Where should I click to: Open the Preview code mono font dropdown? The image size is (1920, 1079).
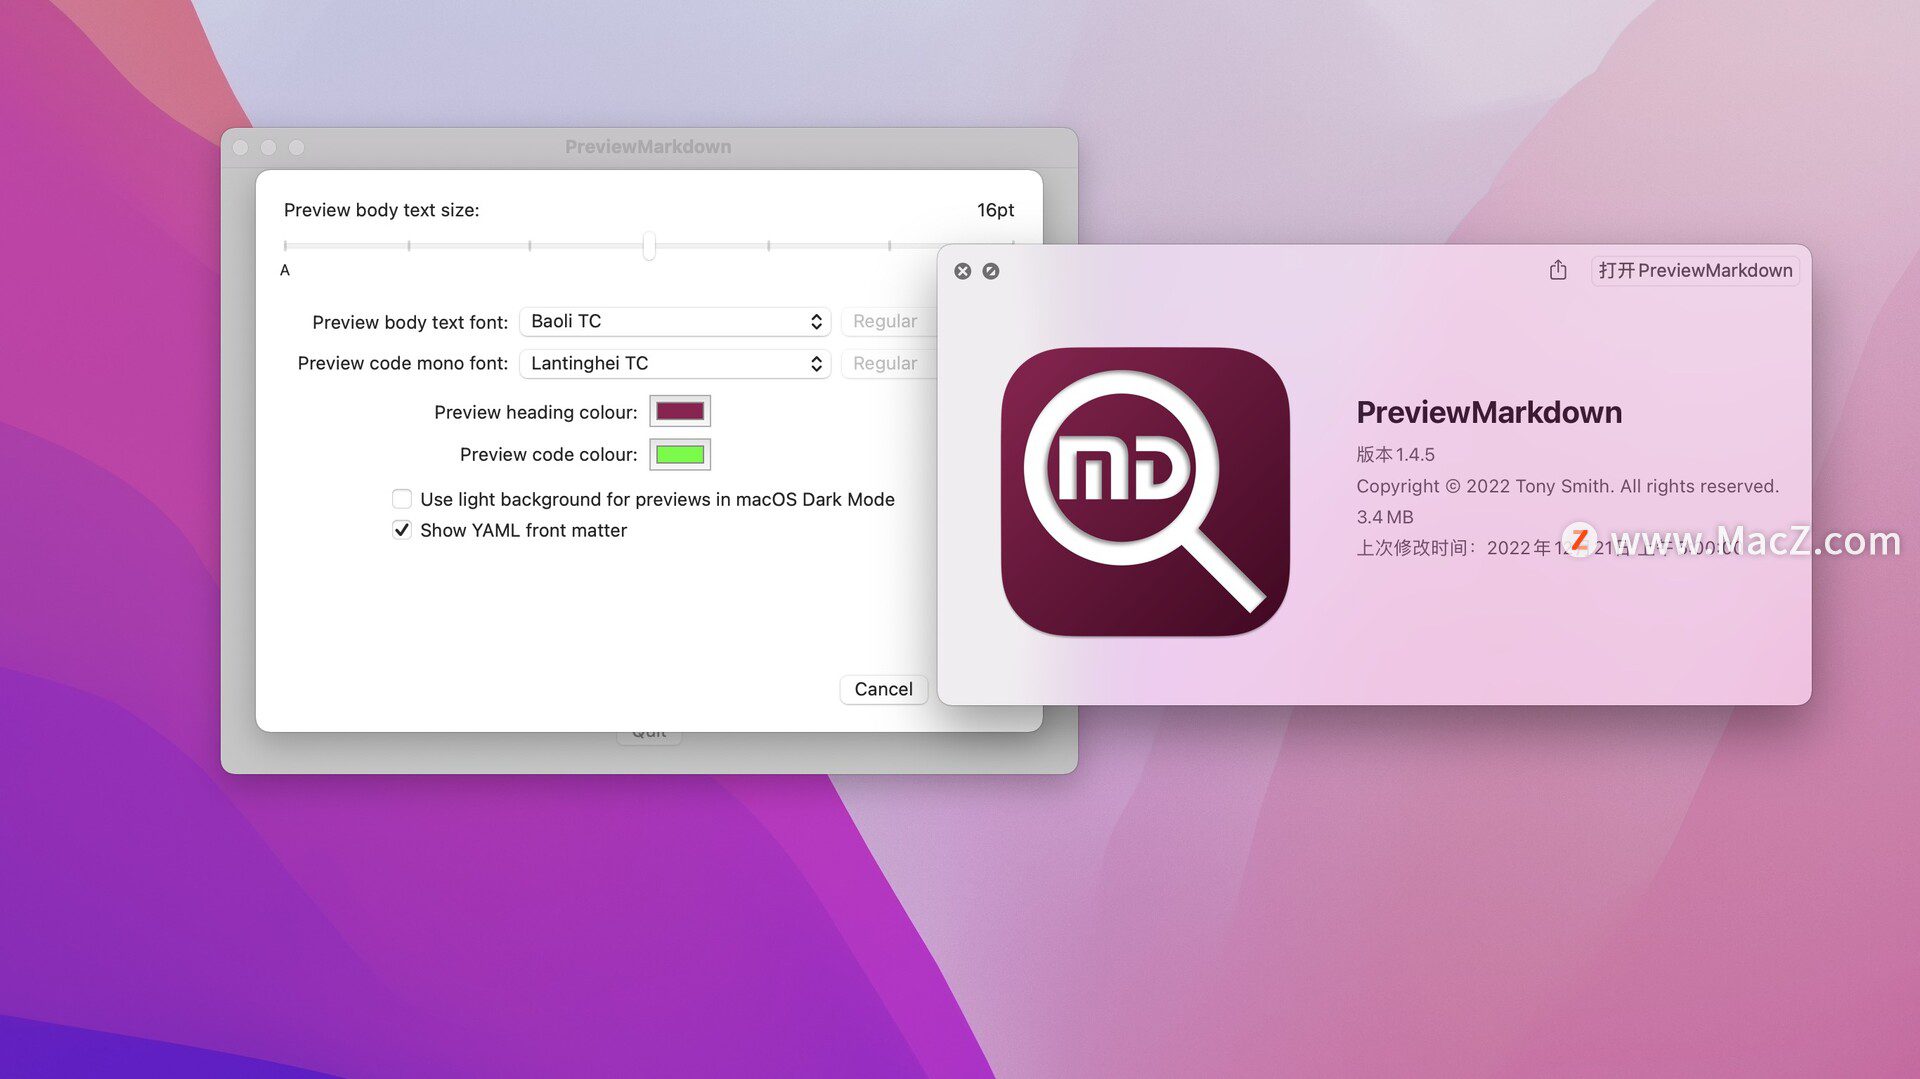pyautogui.click(x=675, y=363)
